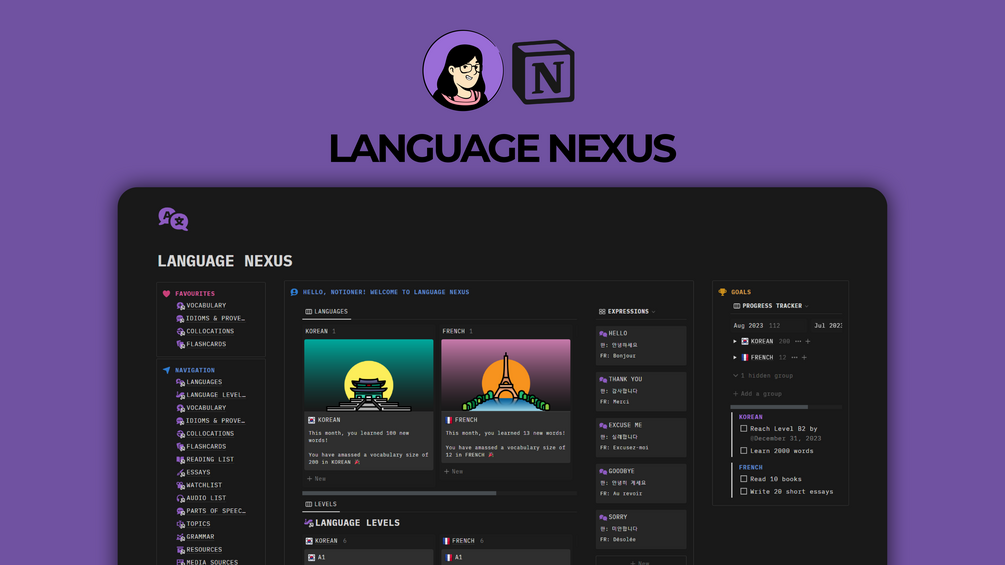This screenshot has height=565, width=1005.
Task: Click the icon beside Grammar
Action: click(180, 537)
